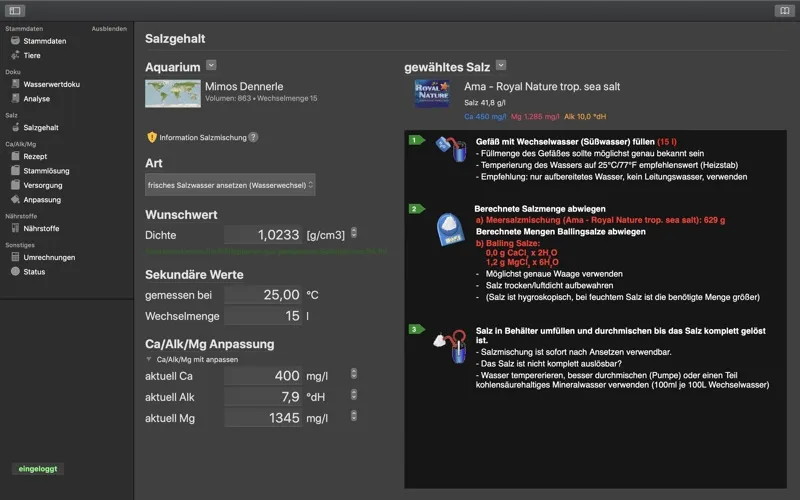The width and height of the screenshot is (800, 500).
Task: Click the Dichte value field 1,0233
Action: pos(263,235)
